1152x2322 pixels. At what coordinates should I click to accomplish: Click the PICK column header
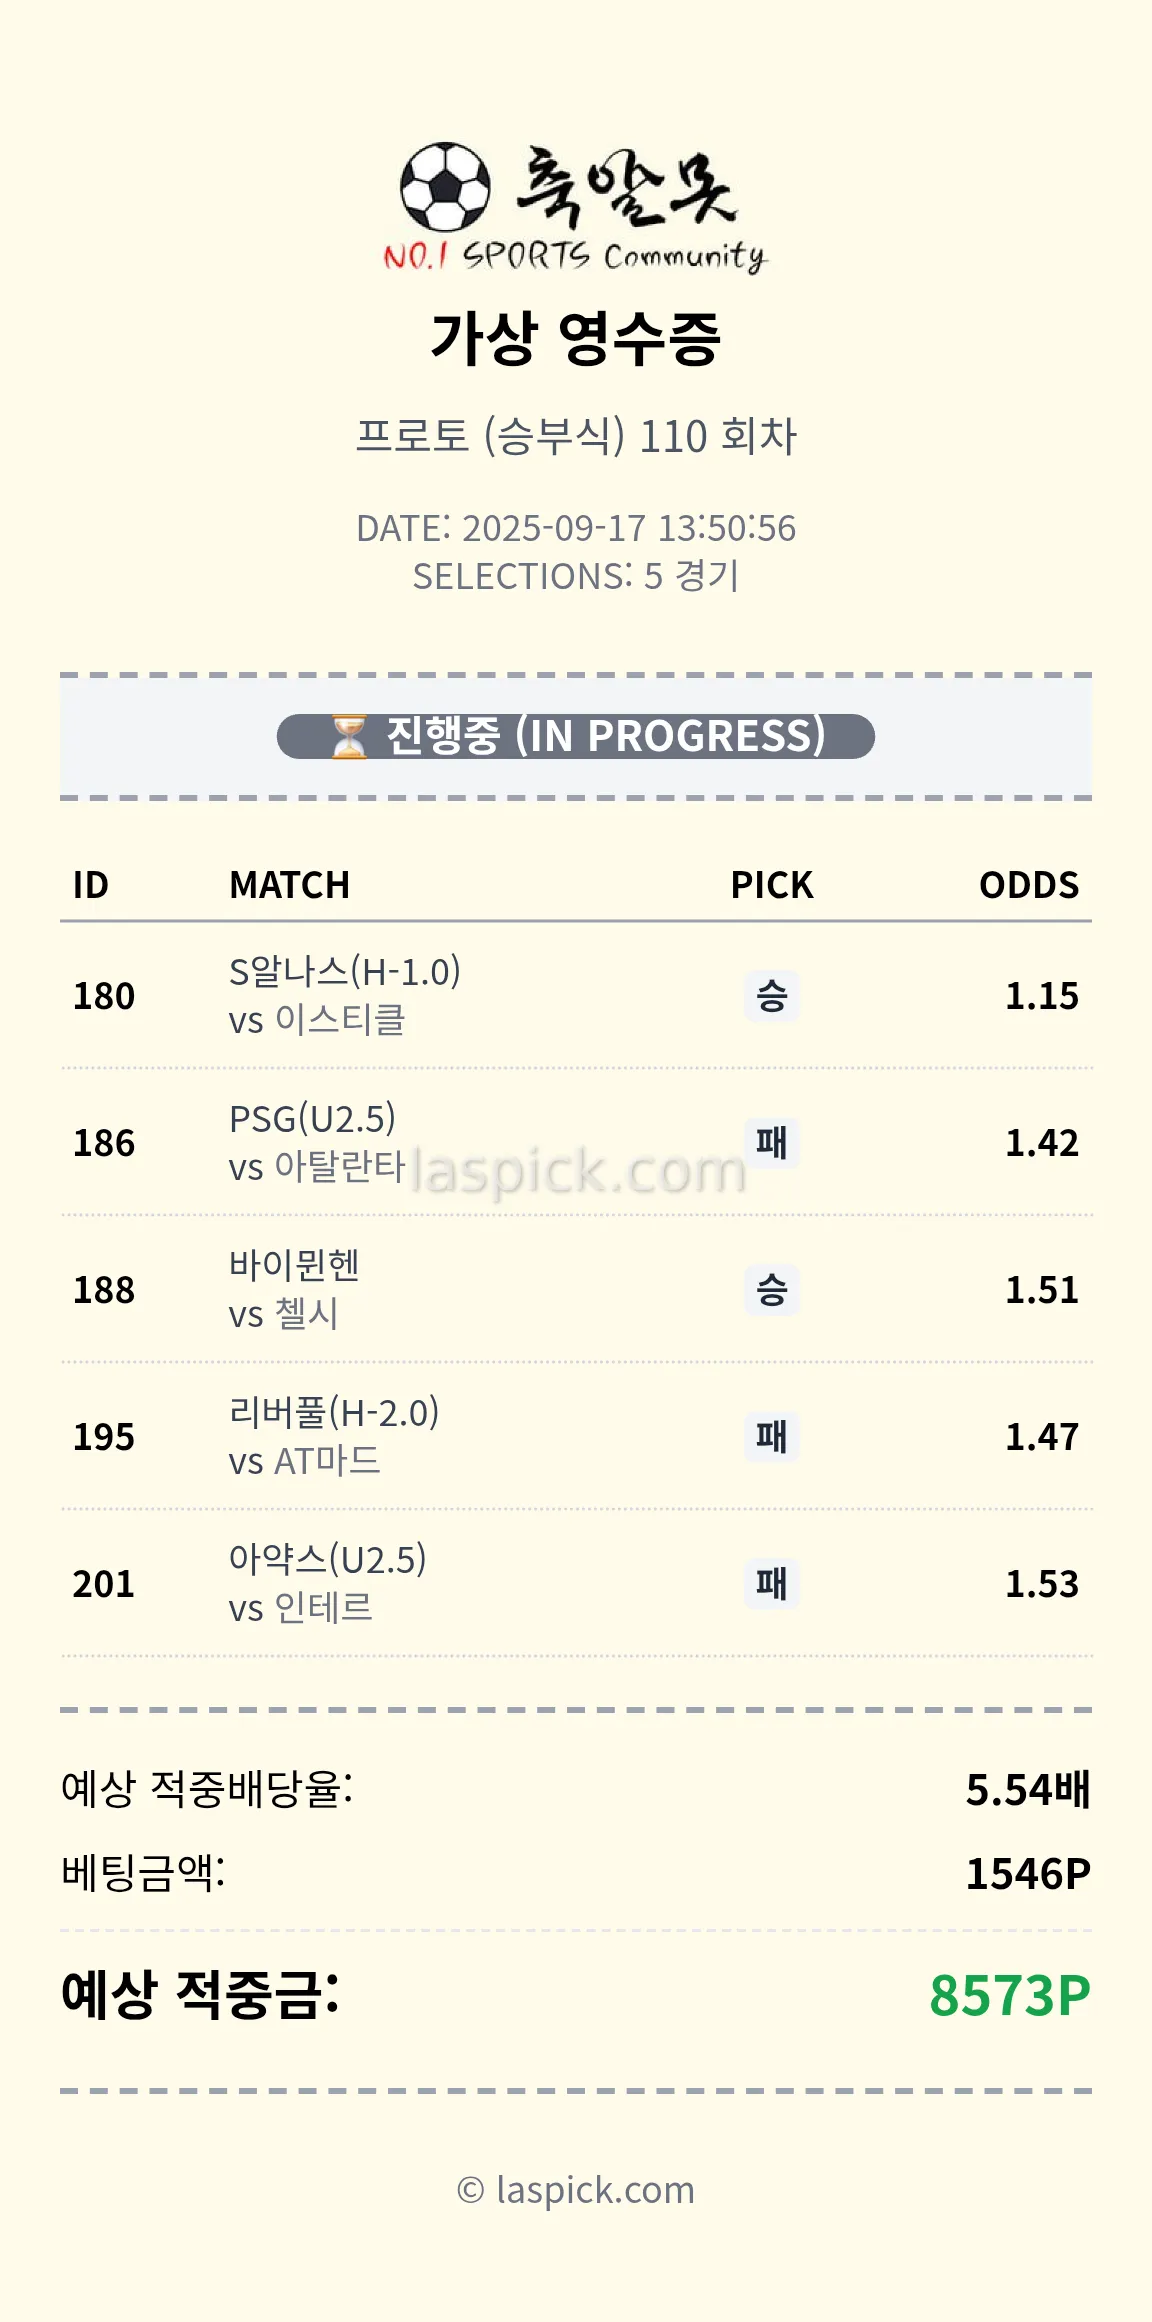click(x=771, y=885)
